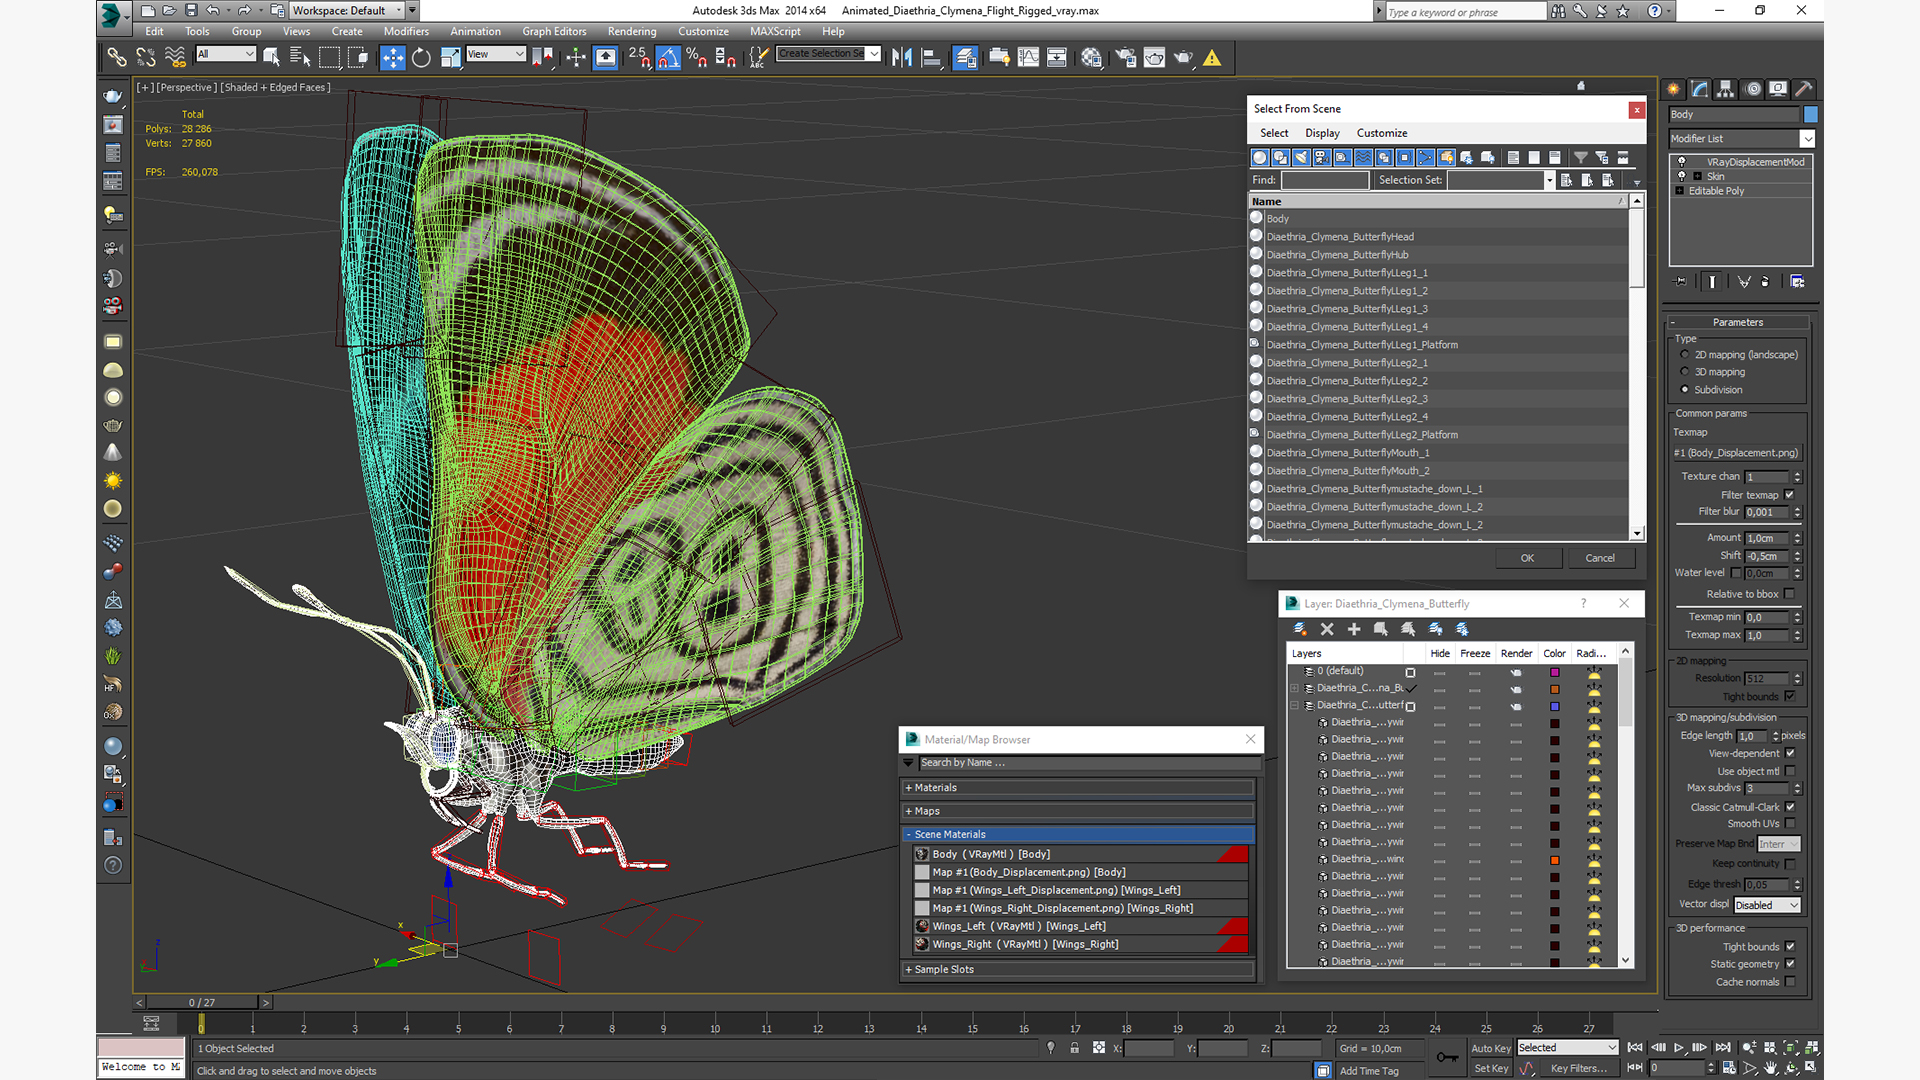Switch to Hierarchy command panel tab

(1726, 89)
